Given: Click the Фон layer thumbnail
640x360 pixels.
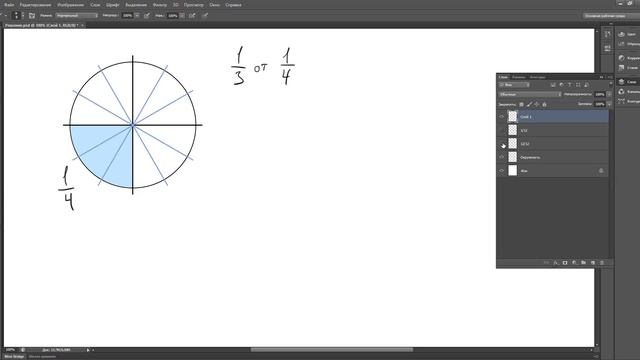Looking at the screenshot, I should click(x=513, y=171).
